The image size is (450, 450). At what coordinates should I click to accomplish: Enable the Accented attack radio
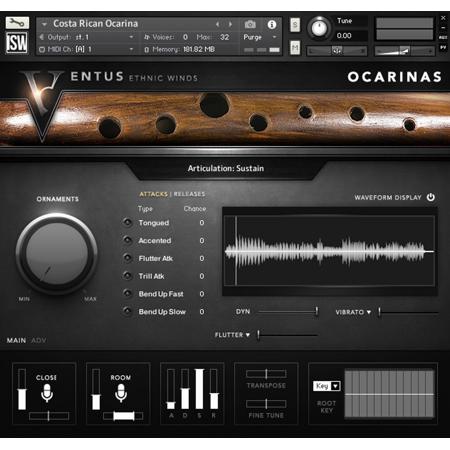127,240
